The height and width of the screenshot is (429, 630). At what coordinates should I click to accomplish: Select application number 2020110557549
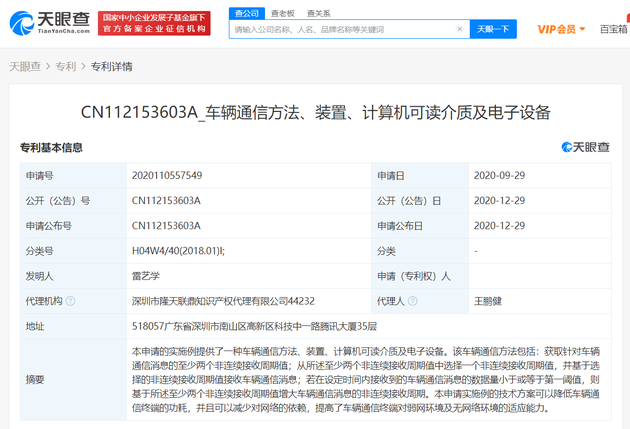pos(167,176)
